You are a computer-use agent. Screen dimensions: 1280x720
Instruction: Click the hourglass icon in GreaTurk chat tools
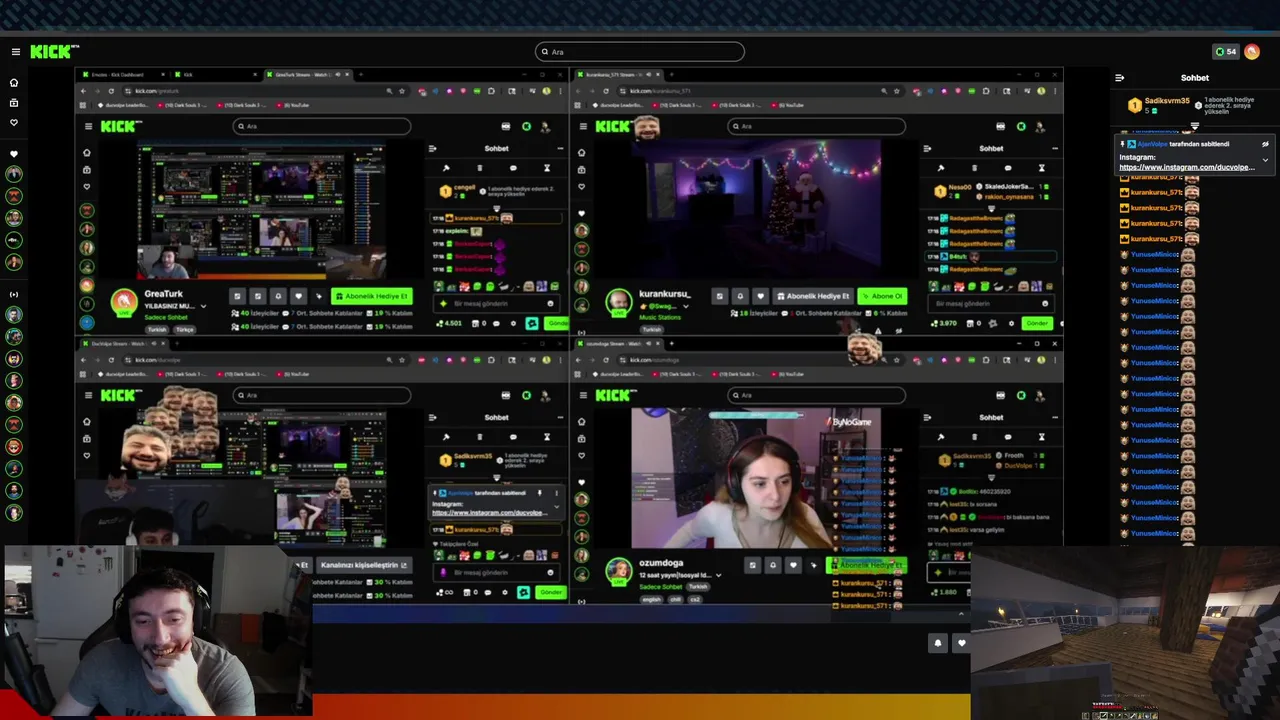pos(547,168)
